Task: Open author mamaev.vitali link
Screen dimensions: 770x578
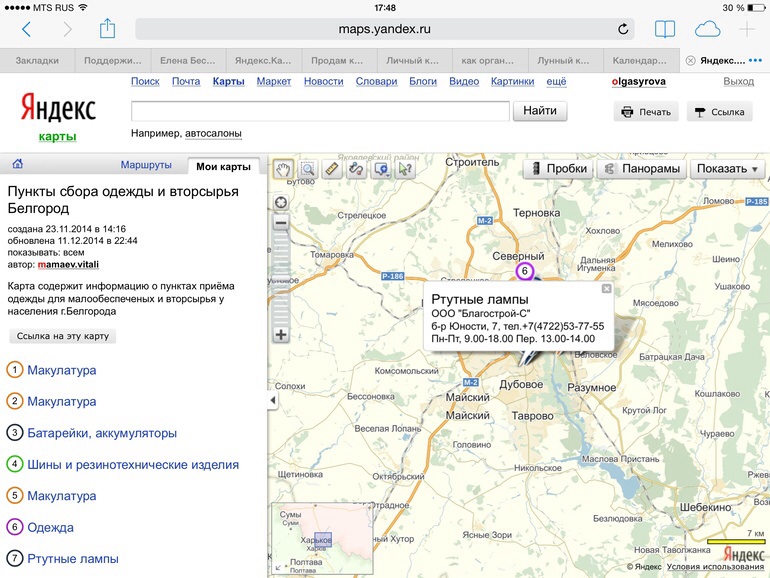Action: (x=68, y=264)
